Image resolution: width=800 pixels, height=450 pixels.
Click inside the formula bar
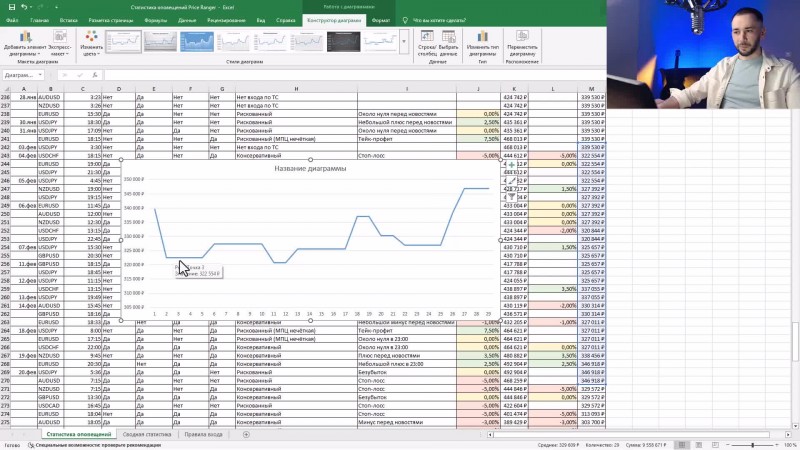pos(355,75)
